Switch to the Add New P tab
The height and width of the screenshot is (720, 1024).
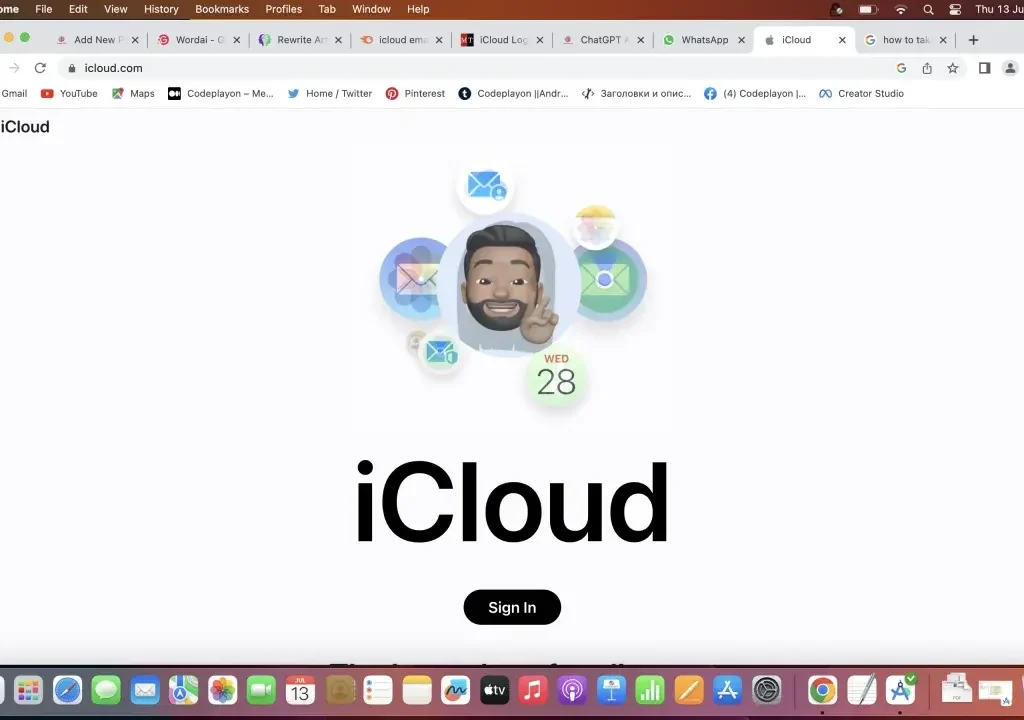(98, 40)
